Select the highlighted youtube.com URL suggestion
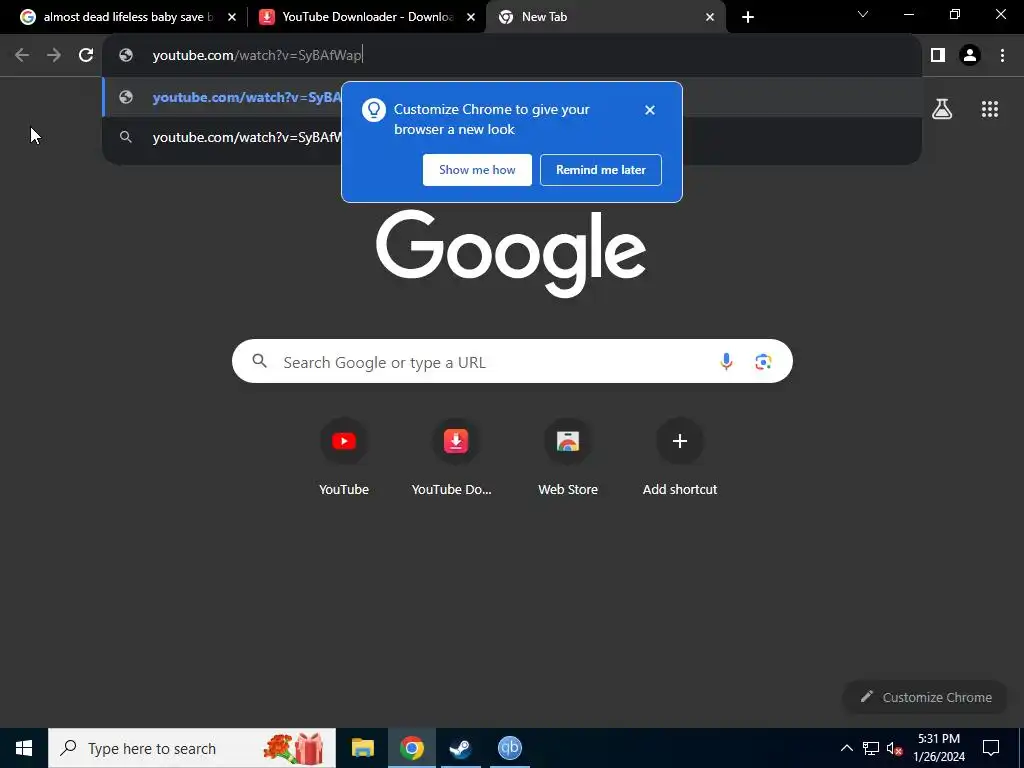This screenshot has height=768, width=1024. coord(512,97)
